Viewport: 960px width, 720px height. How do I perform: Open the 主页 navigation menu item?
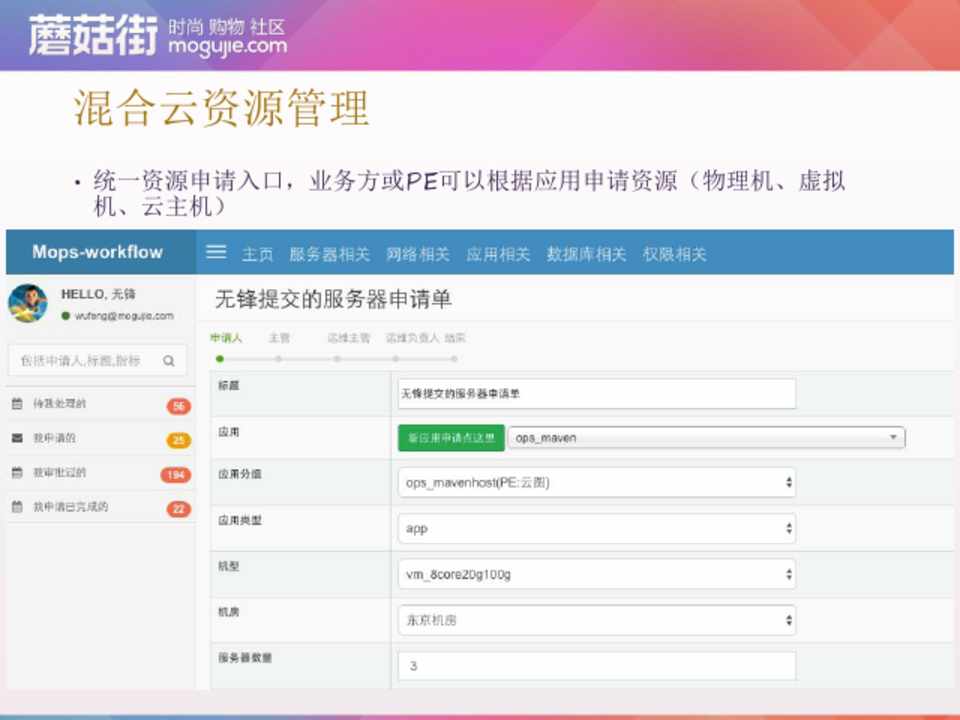[x=257, y=254]
